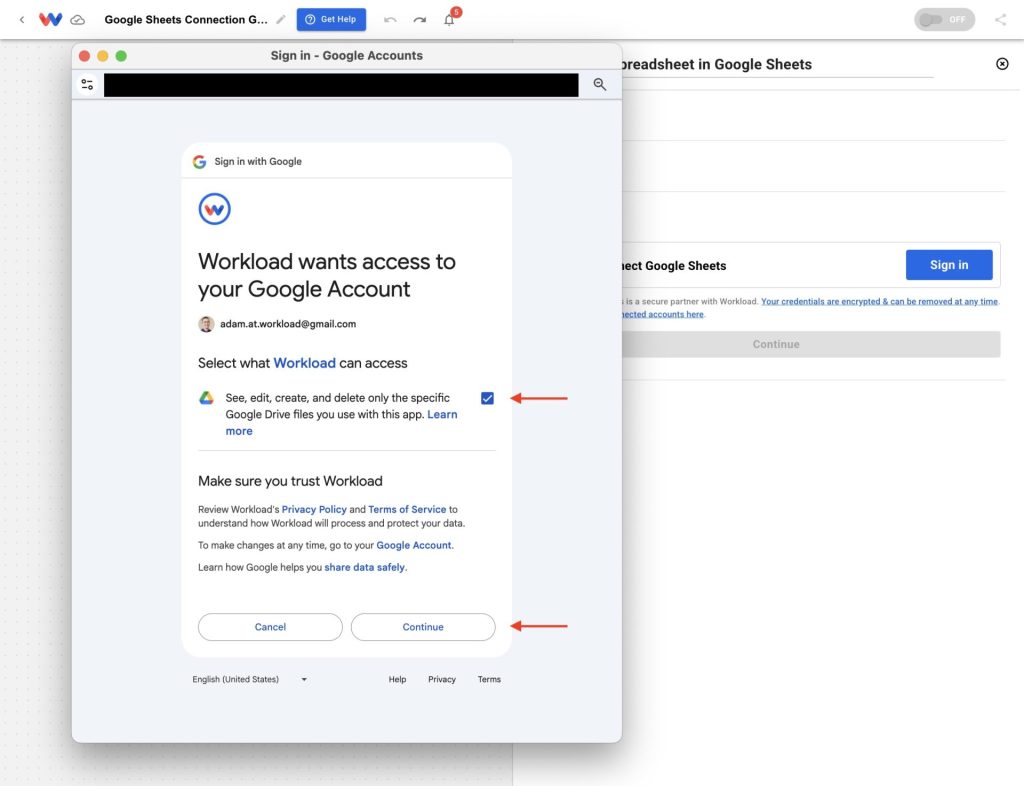Click the zoom magnifier icon in popup
The height and width of the screenshot is (786, 1024).
tap(600, 84)
